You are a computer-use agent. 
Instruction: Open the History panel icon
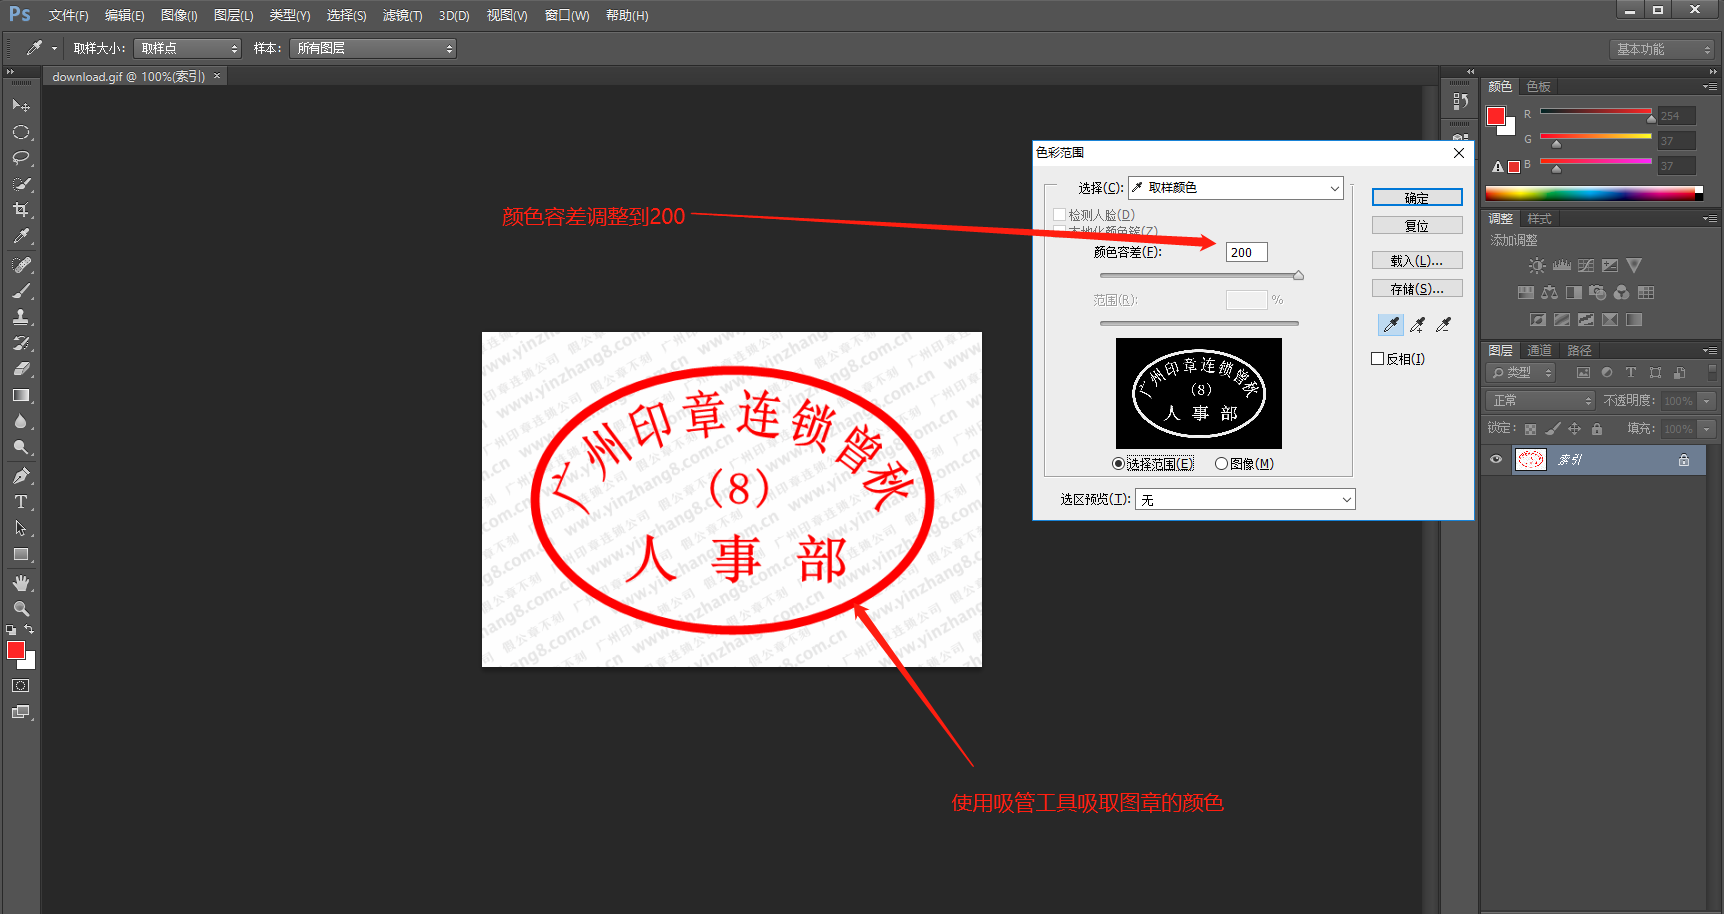tap(1460, 101)
